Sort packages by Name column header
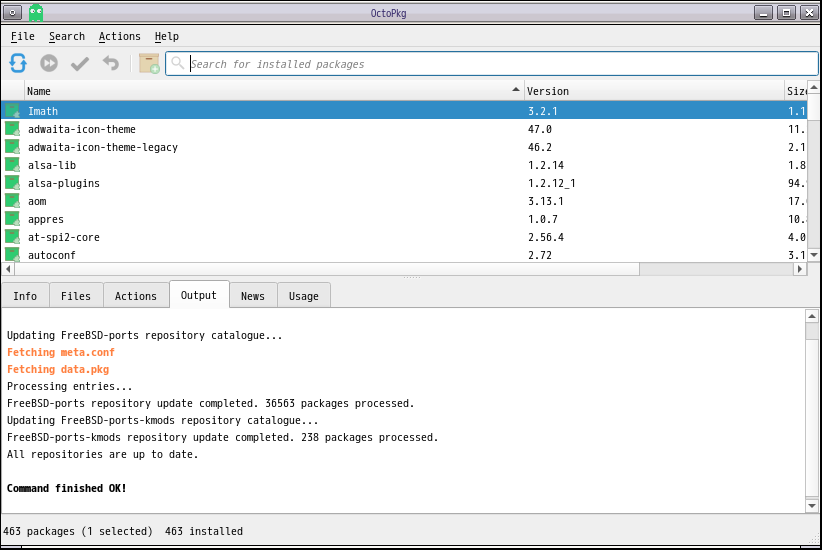Screen dimensions: 822x550 (270, 91)
